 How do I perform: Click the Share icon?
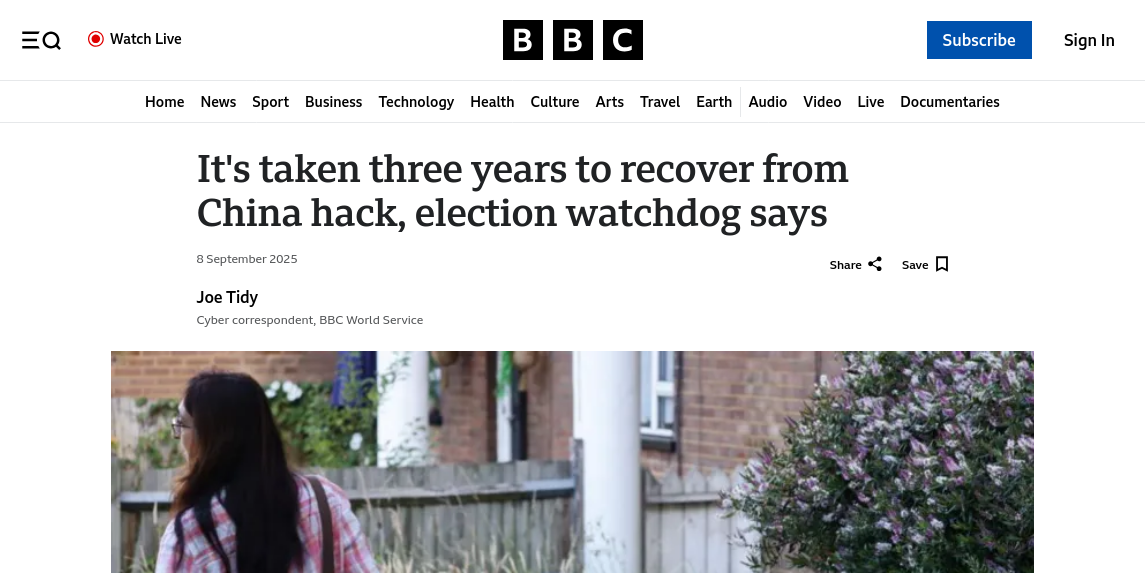875,264
